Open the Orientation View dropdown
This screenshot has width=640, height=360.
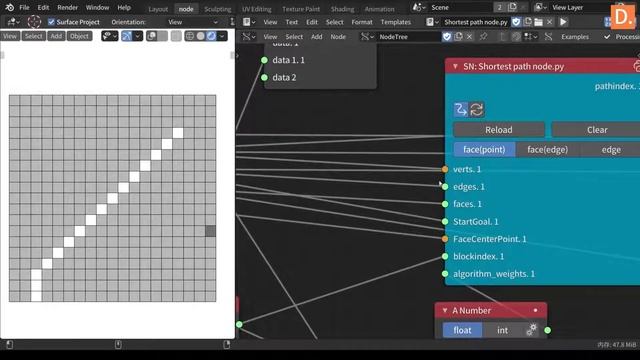pos(192,22)
